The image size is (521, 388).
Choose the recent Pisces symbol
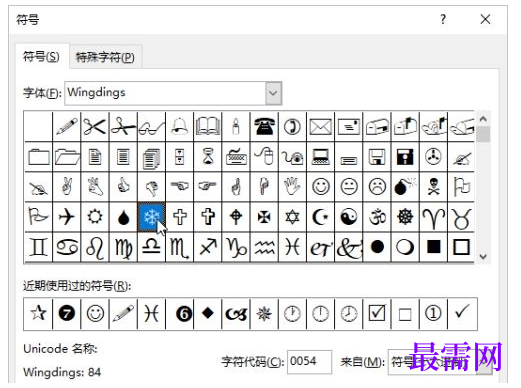coord(152,313)
